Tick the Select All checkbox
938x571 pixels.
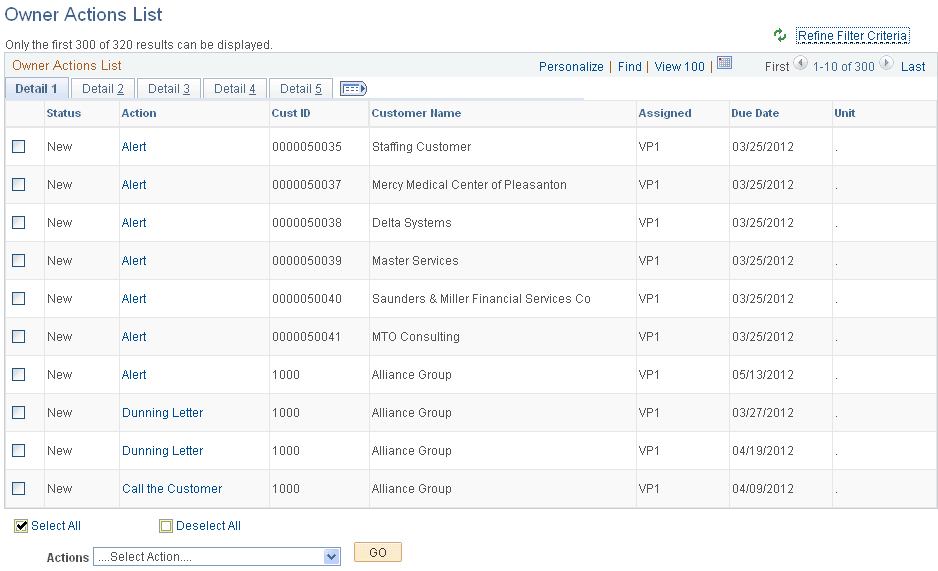coord(21,526)
